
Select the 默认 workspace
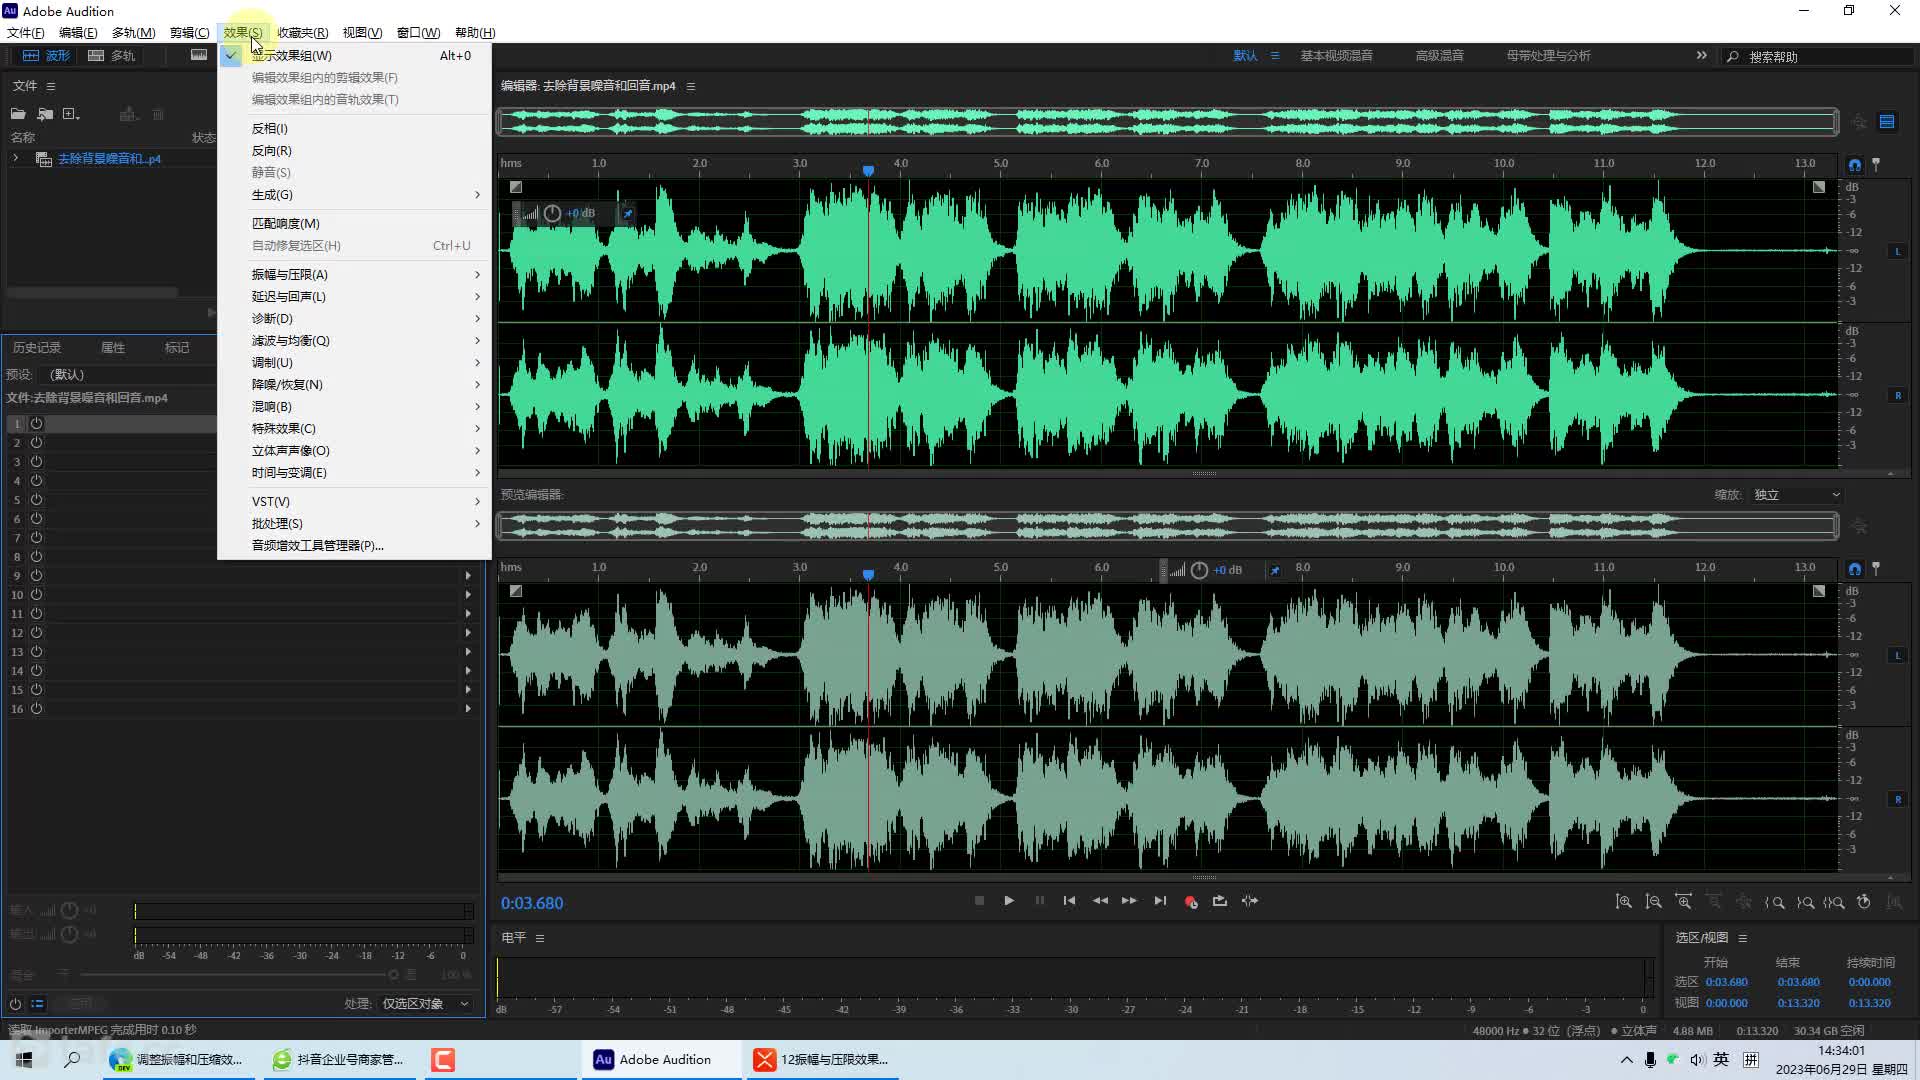[1245, 56]
